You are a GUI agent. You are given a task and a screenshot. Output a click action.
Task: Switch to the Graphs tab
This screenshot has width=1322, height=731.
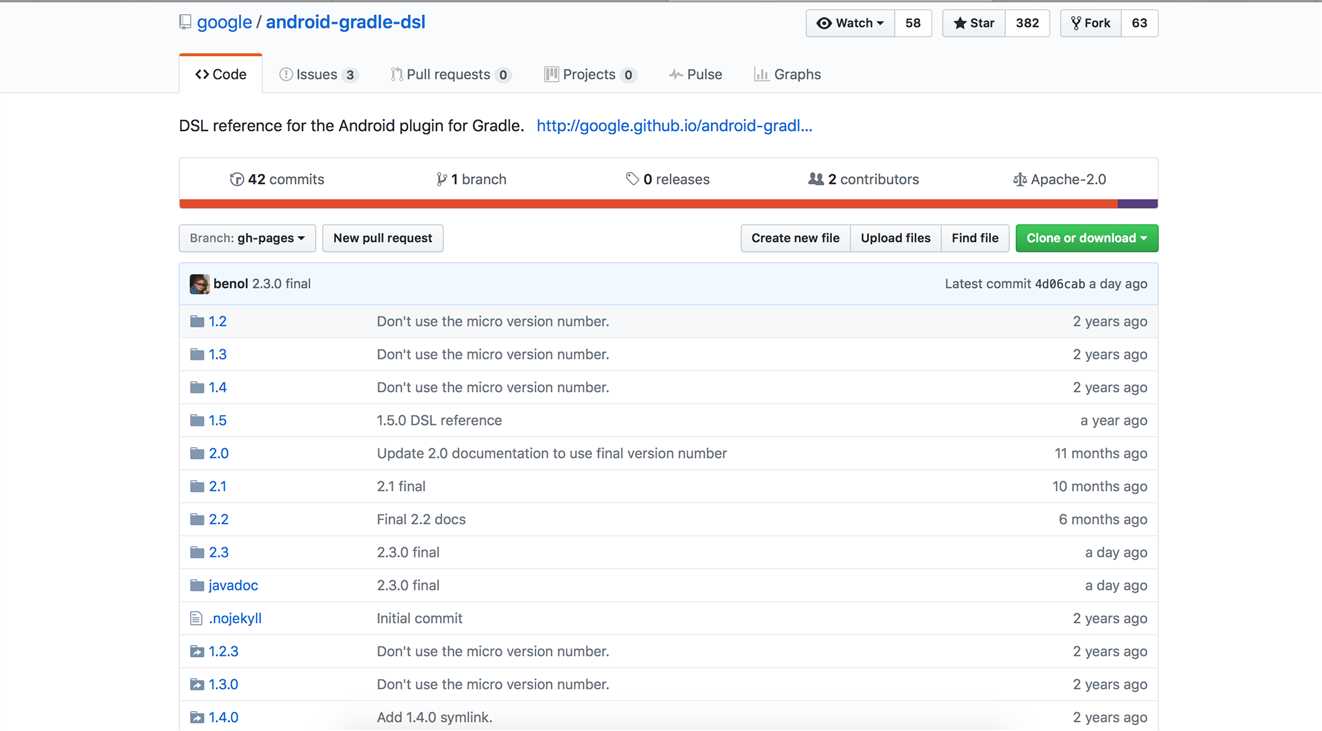(787, 74)
